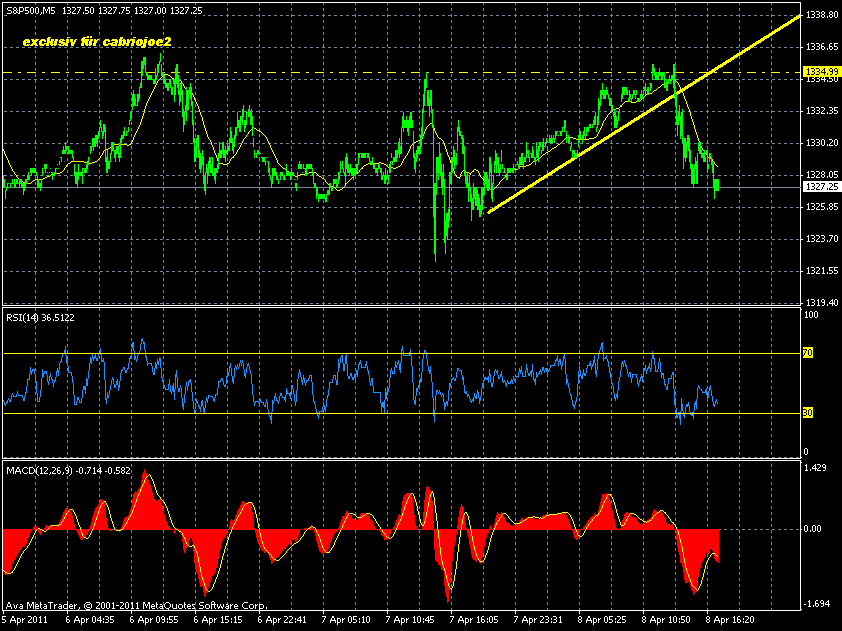Click the 1338.80 price scale value

tap(822, 15)
